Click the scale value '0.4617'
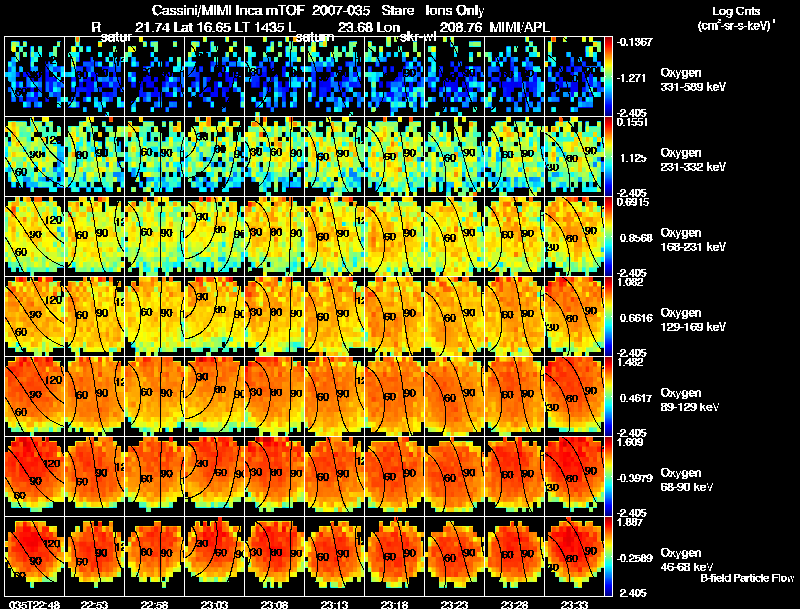The width and height of the screenshot is (800, 609). point(636,398)
